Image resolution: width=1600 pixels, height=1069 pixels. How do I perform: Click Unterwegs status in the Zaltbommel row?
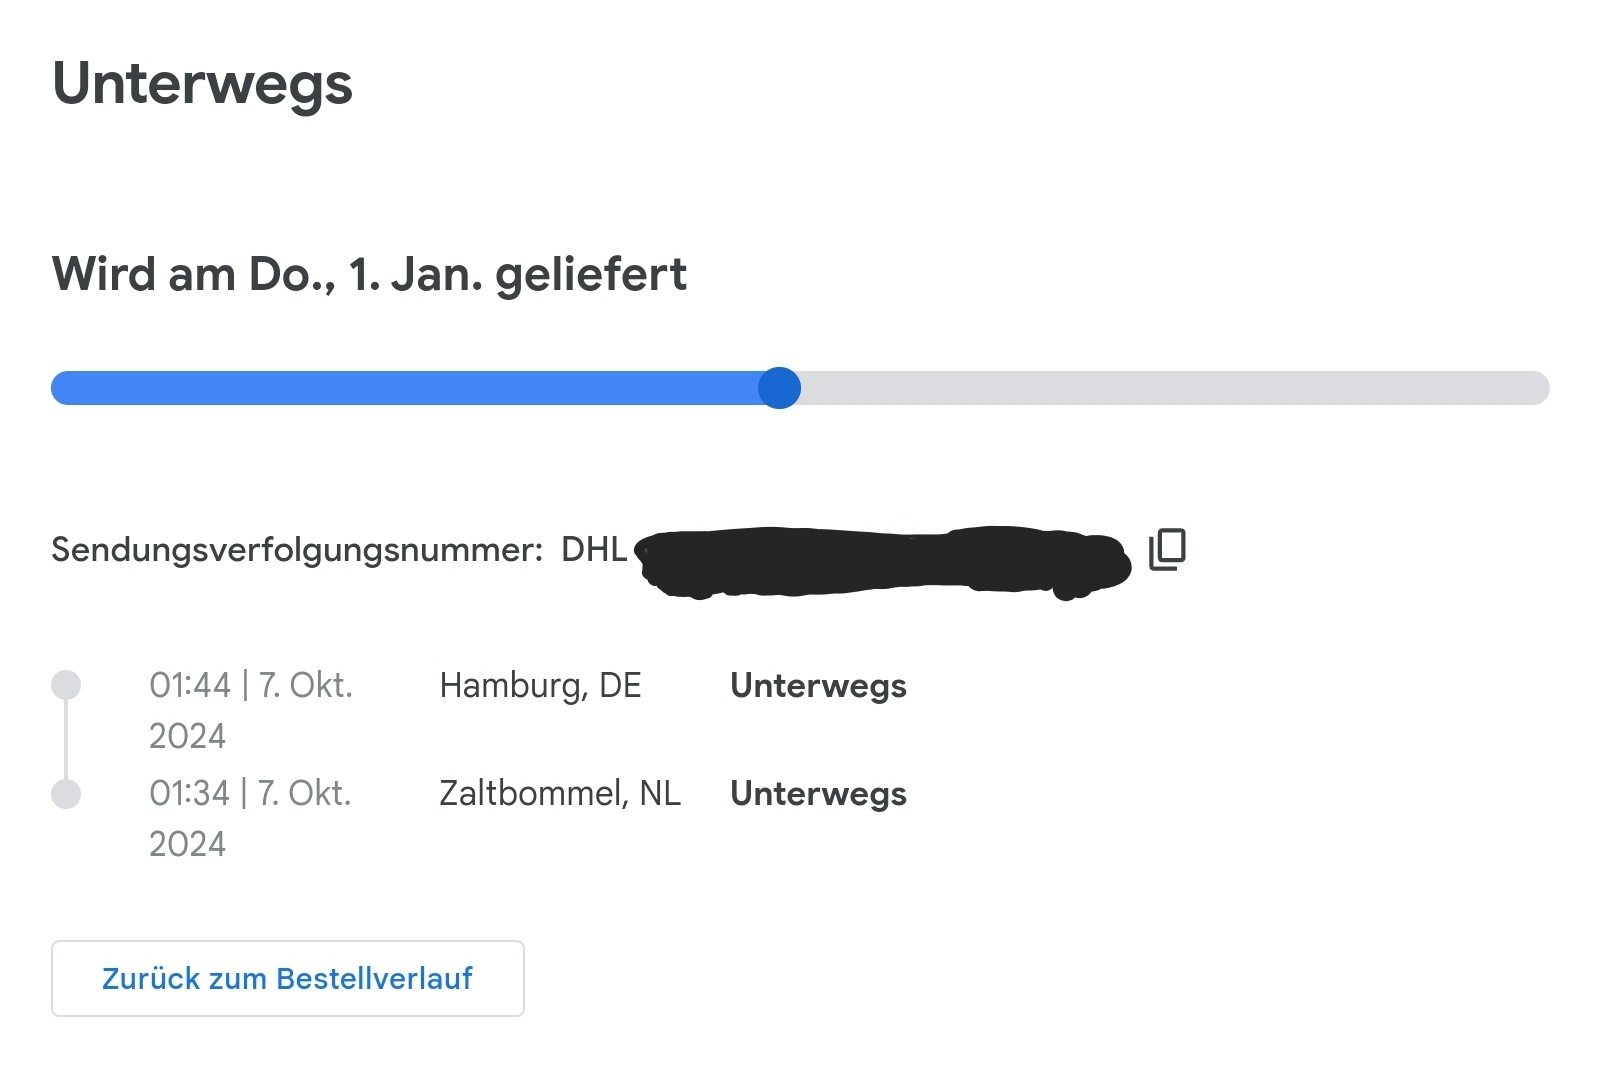pos(818,794)
